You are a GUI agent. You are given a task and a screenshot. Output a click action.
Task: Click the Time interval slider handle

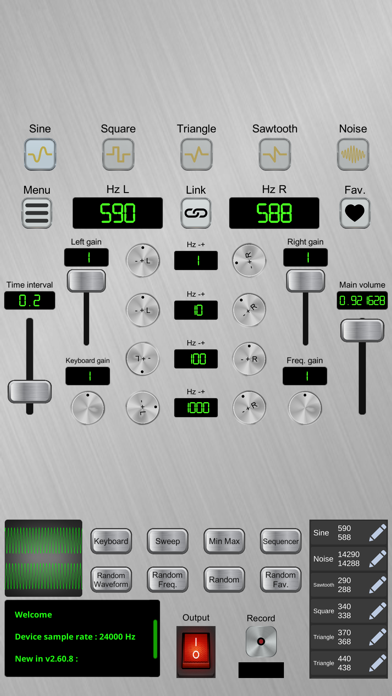tap(30, 392)
